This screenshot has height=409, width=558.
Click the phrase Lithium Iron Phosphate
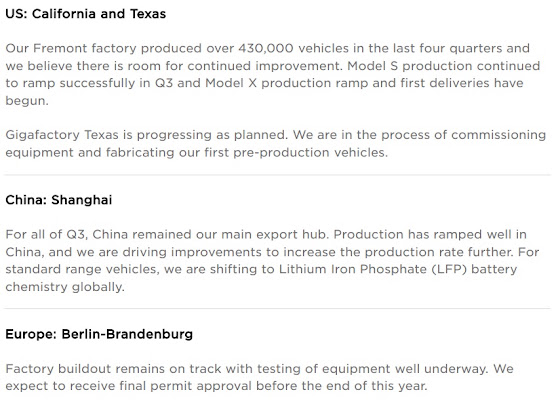coord(353,269)
